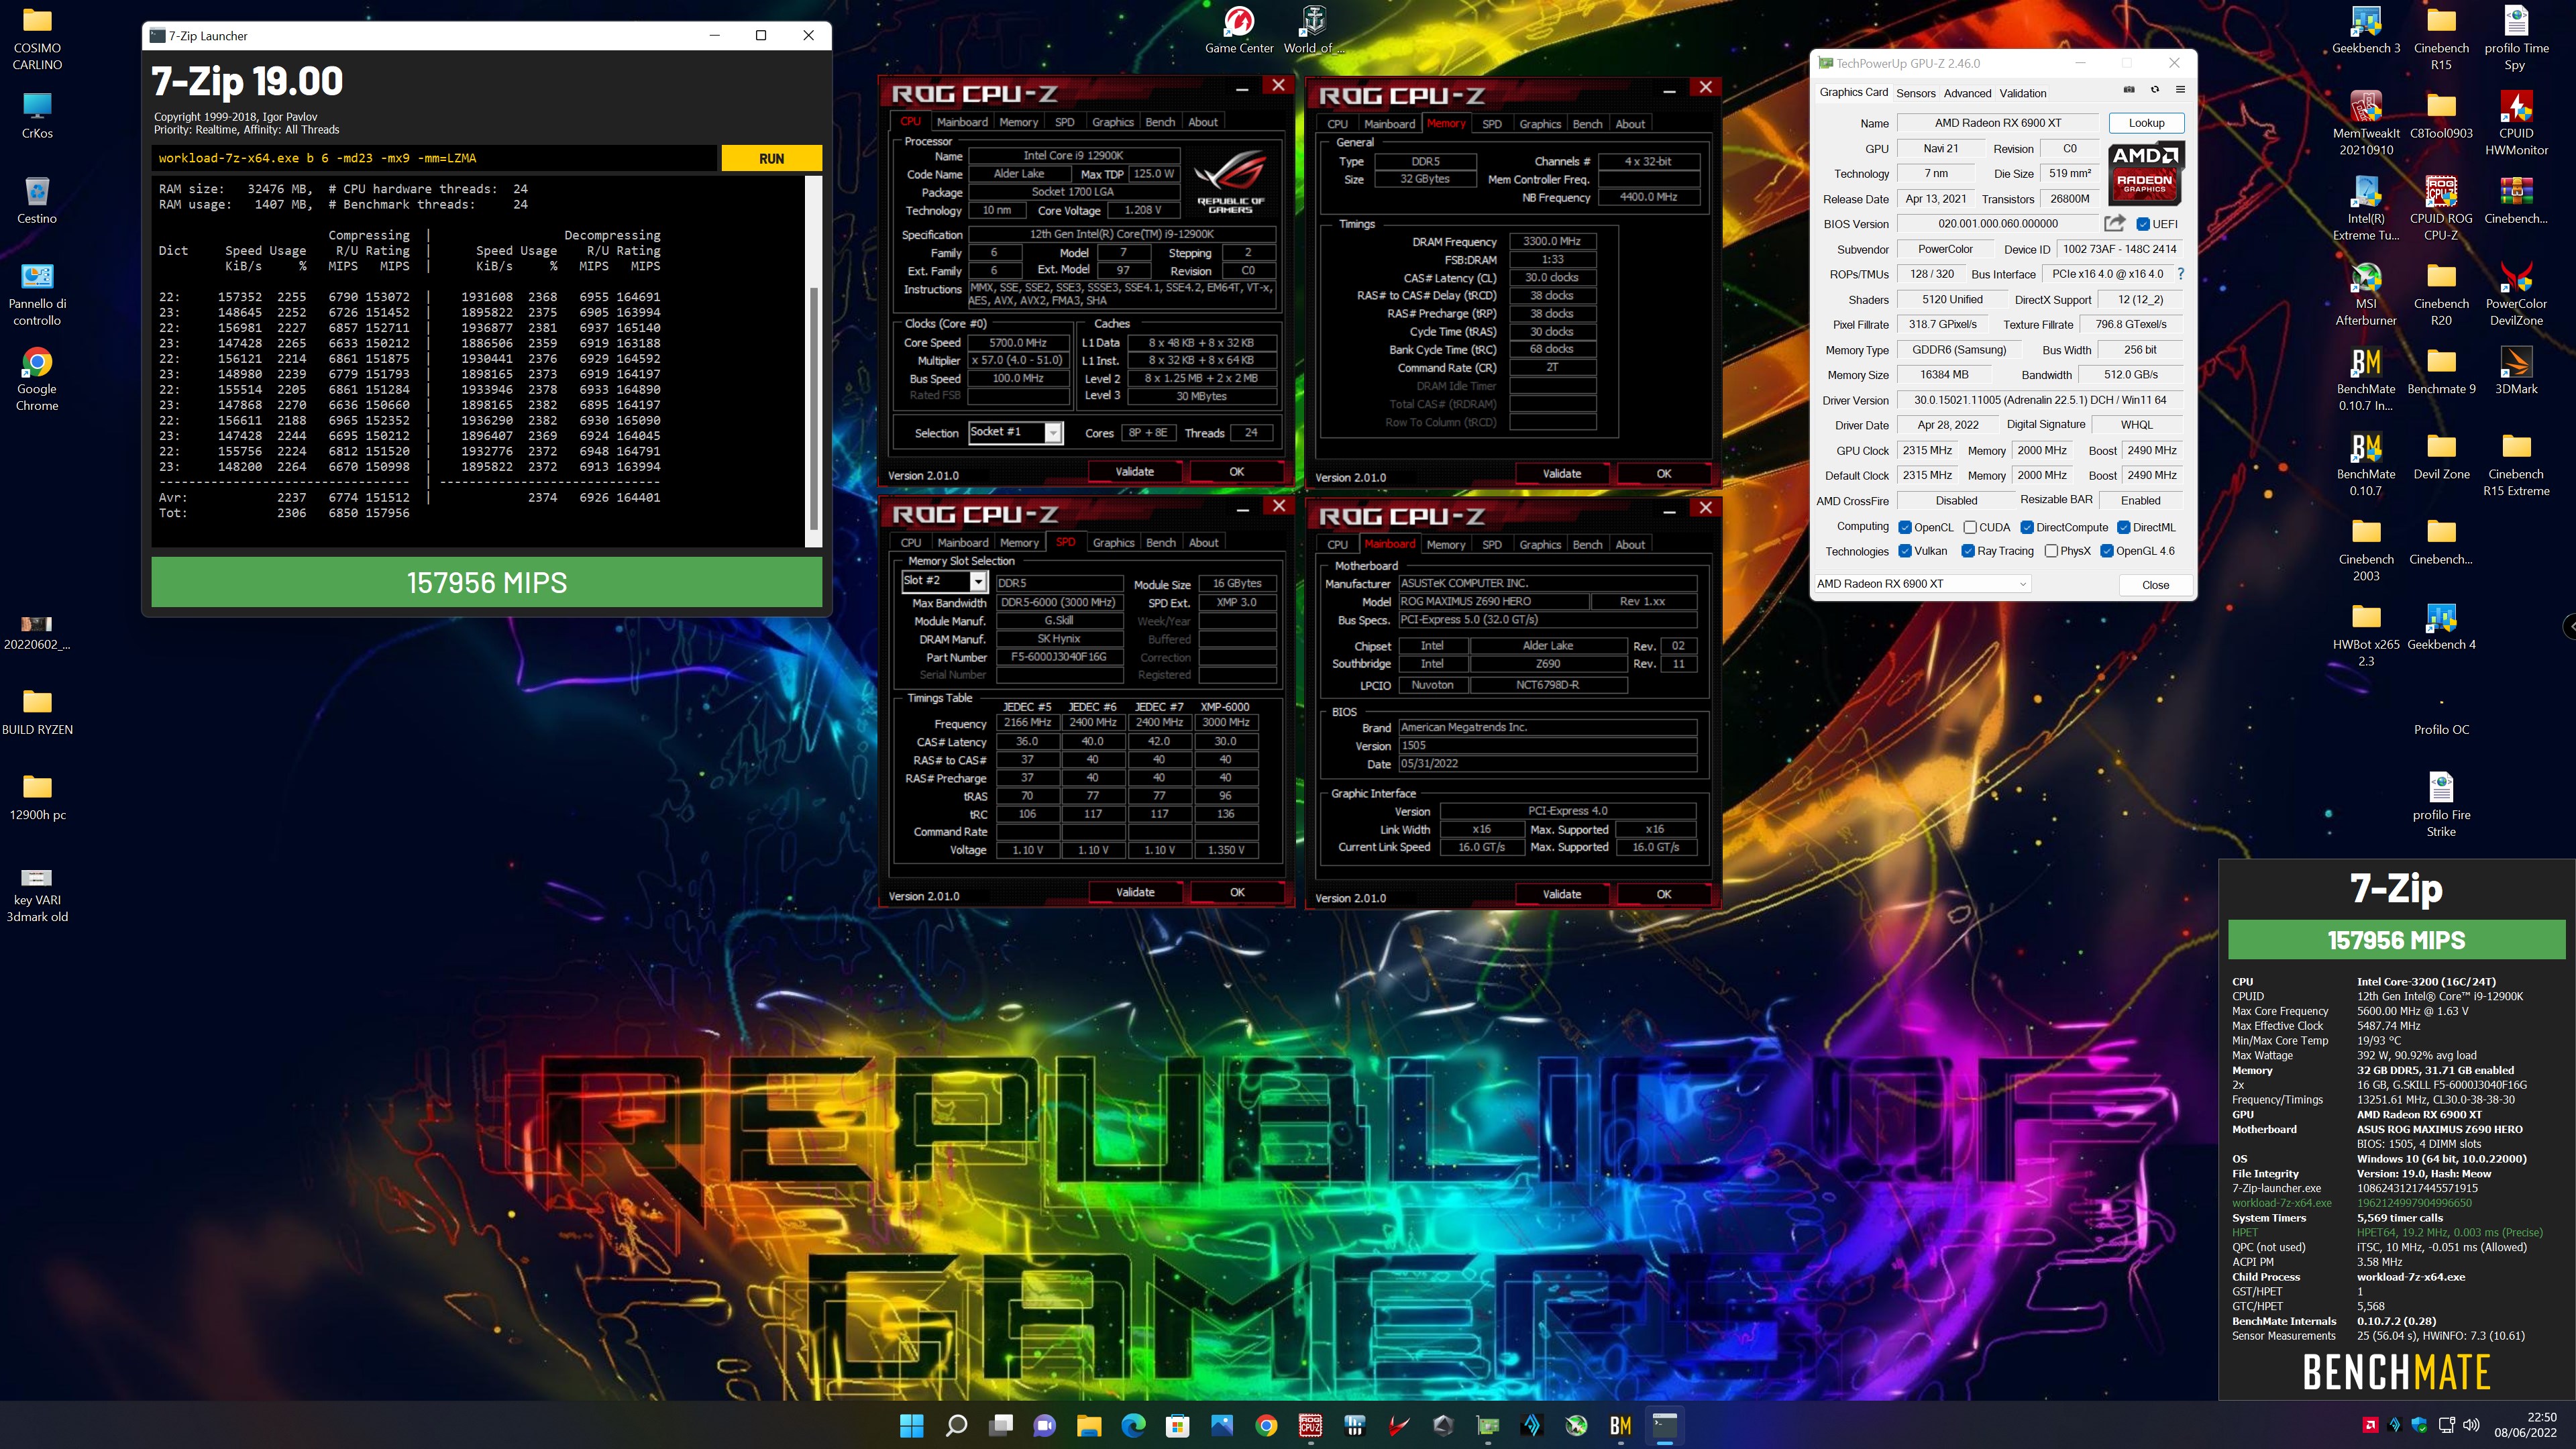This screenshot has height=1449, width=2576.
Task: Click the GPU-Z Close button
Action: [x=2155, y=585]
